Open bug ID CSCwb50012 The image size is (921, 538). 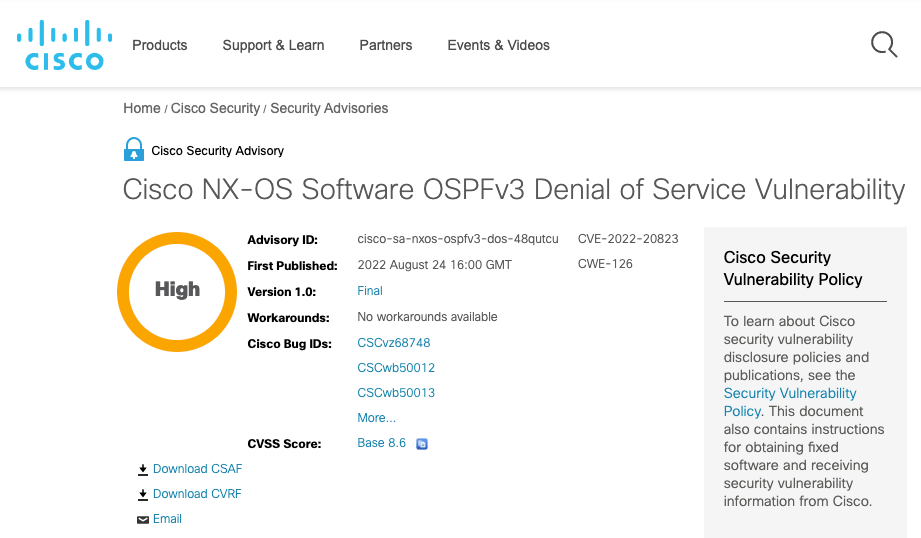pos(396,368)
